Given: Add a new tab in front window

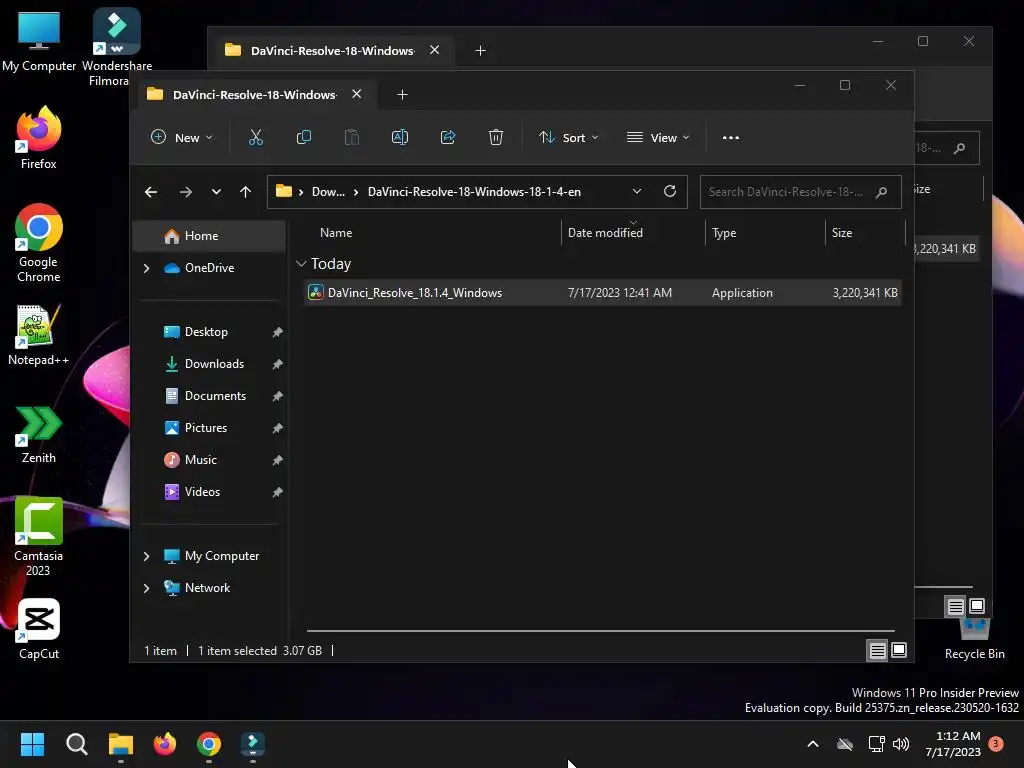Looking at the screenshot, I should tap(402, 95).
